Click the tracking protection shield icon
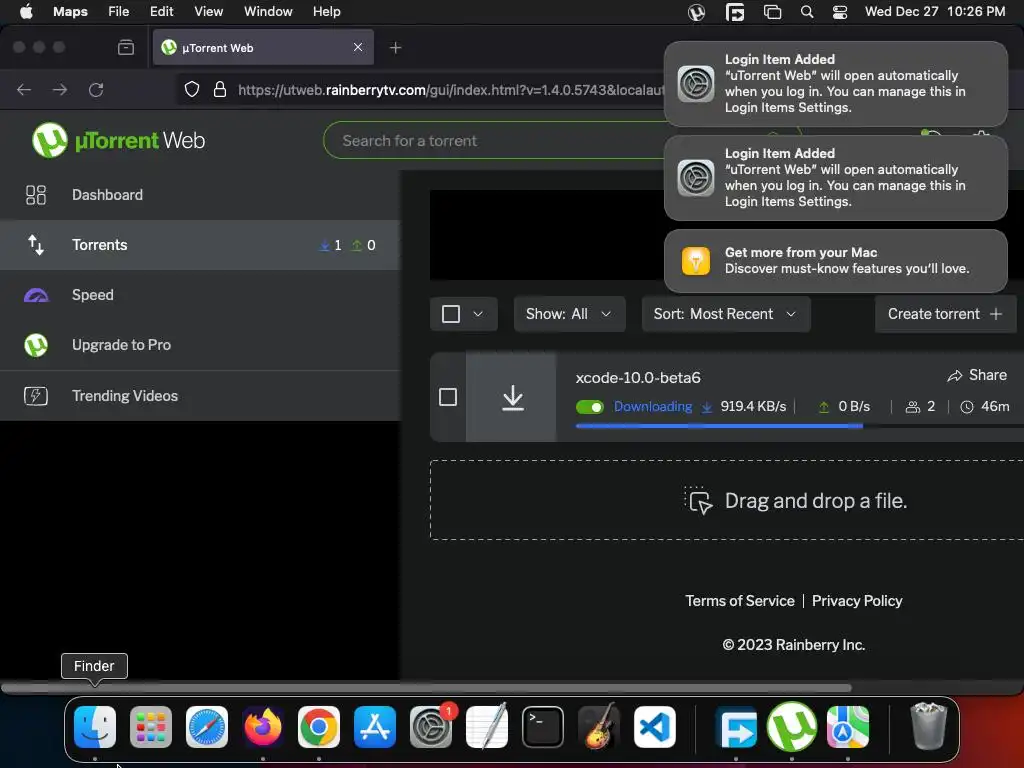 coord(191,89)
